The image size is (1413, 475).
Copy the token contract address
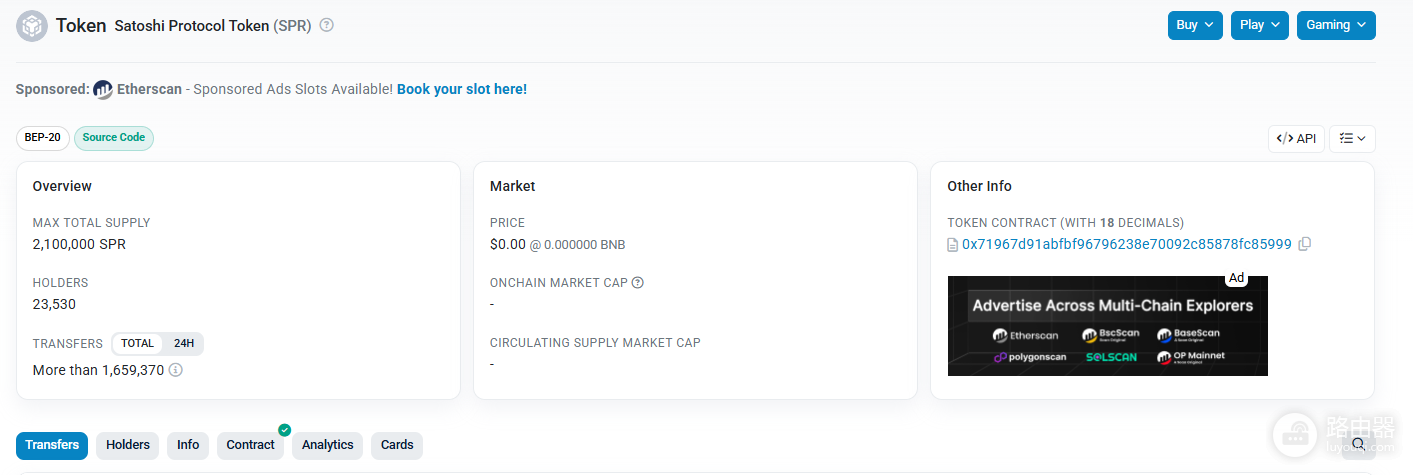tap(1304, 244)
